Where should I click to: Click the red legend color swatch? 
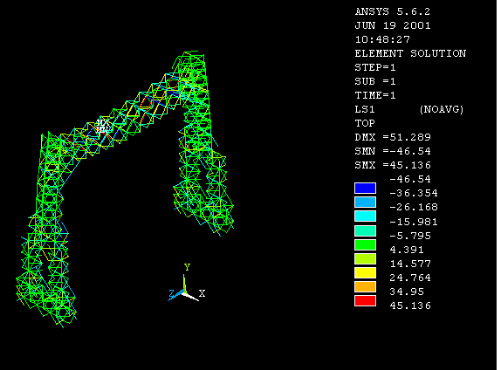365,301
